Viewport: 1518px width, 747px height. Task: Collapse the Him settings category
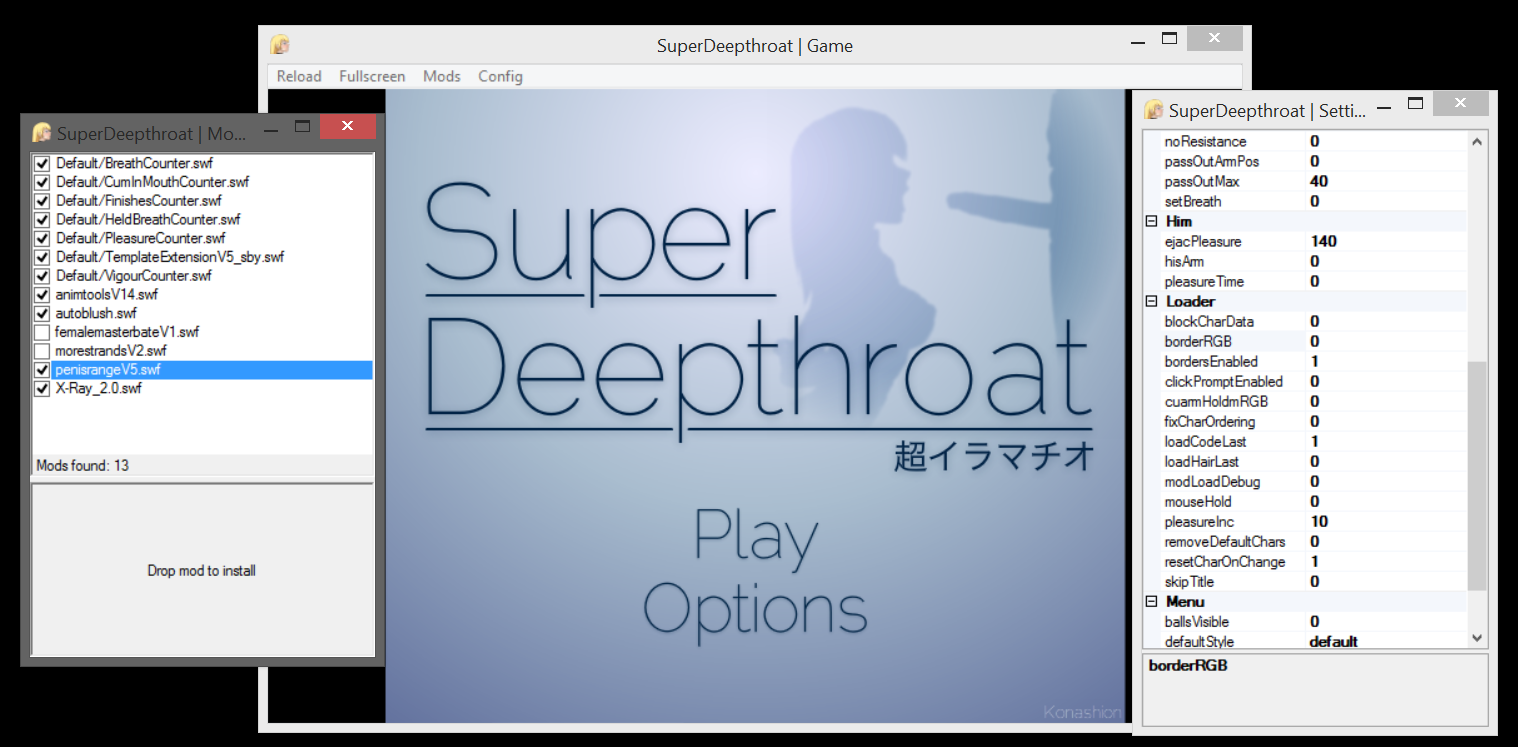pos(1151,221)
